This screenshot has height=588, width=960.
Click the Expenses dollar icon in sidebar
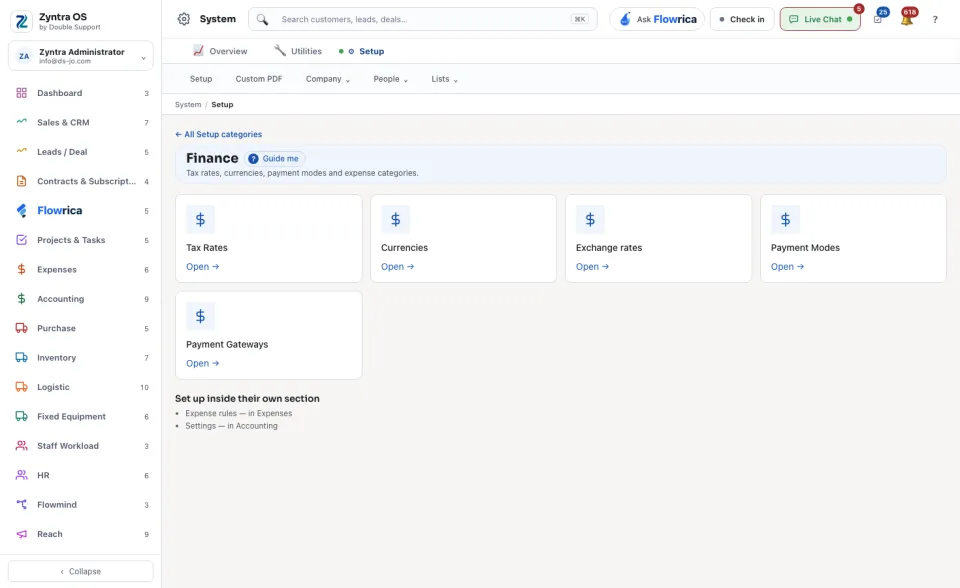tap(21, 269)
